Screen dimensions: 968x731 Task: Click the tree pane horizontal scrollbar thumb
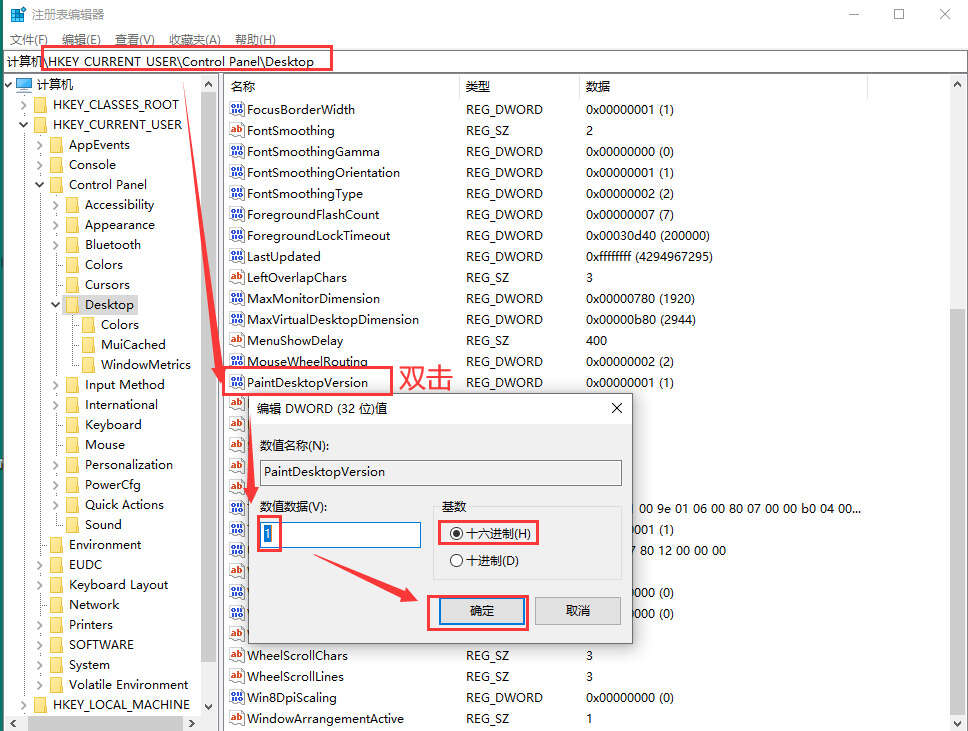click(105, 722)
